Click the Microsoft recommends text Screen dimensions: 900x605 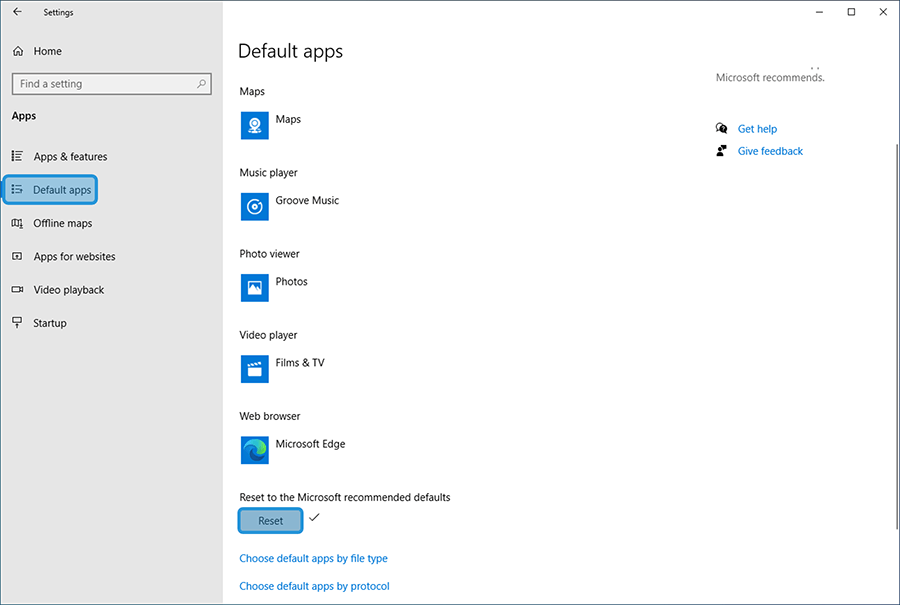click(x=770, y=77)
